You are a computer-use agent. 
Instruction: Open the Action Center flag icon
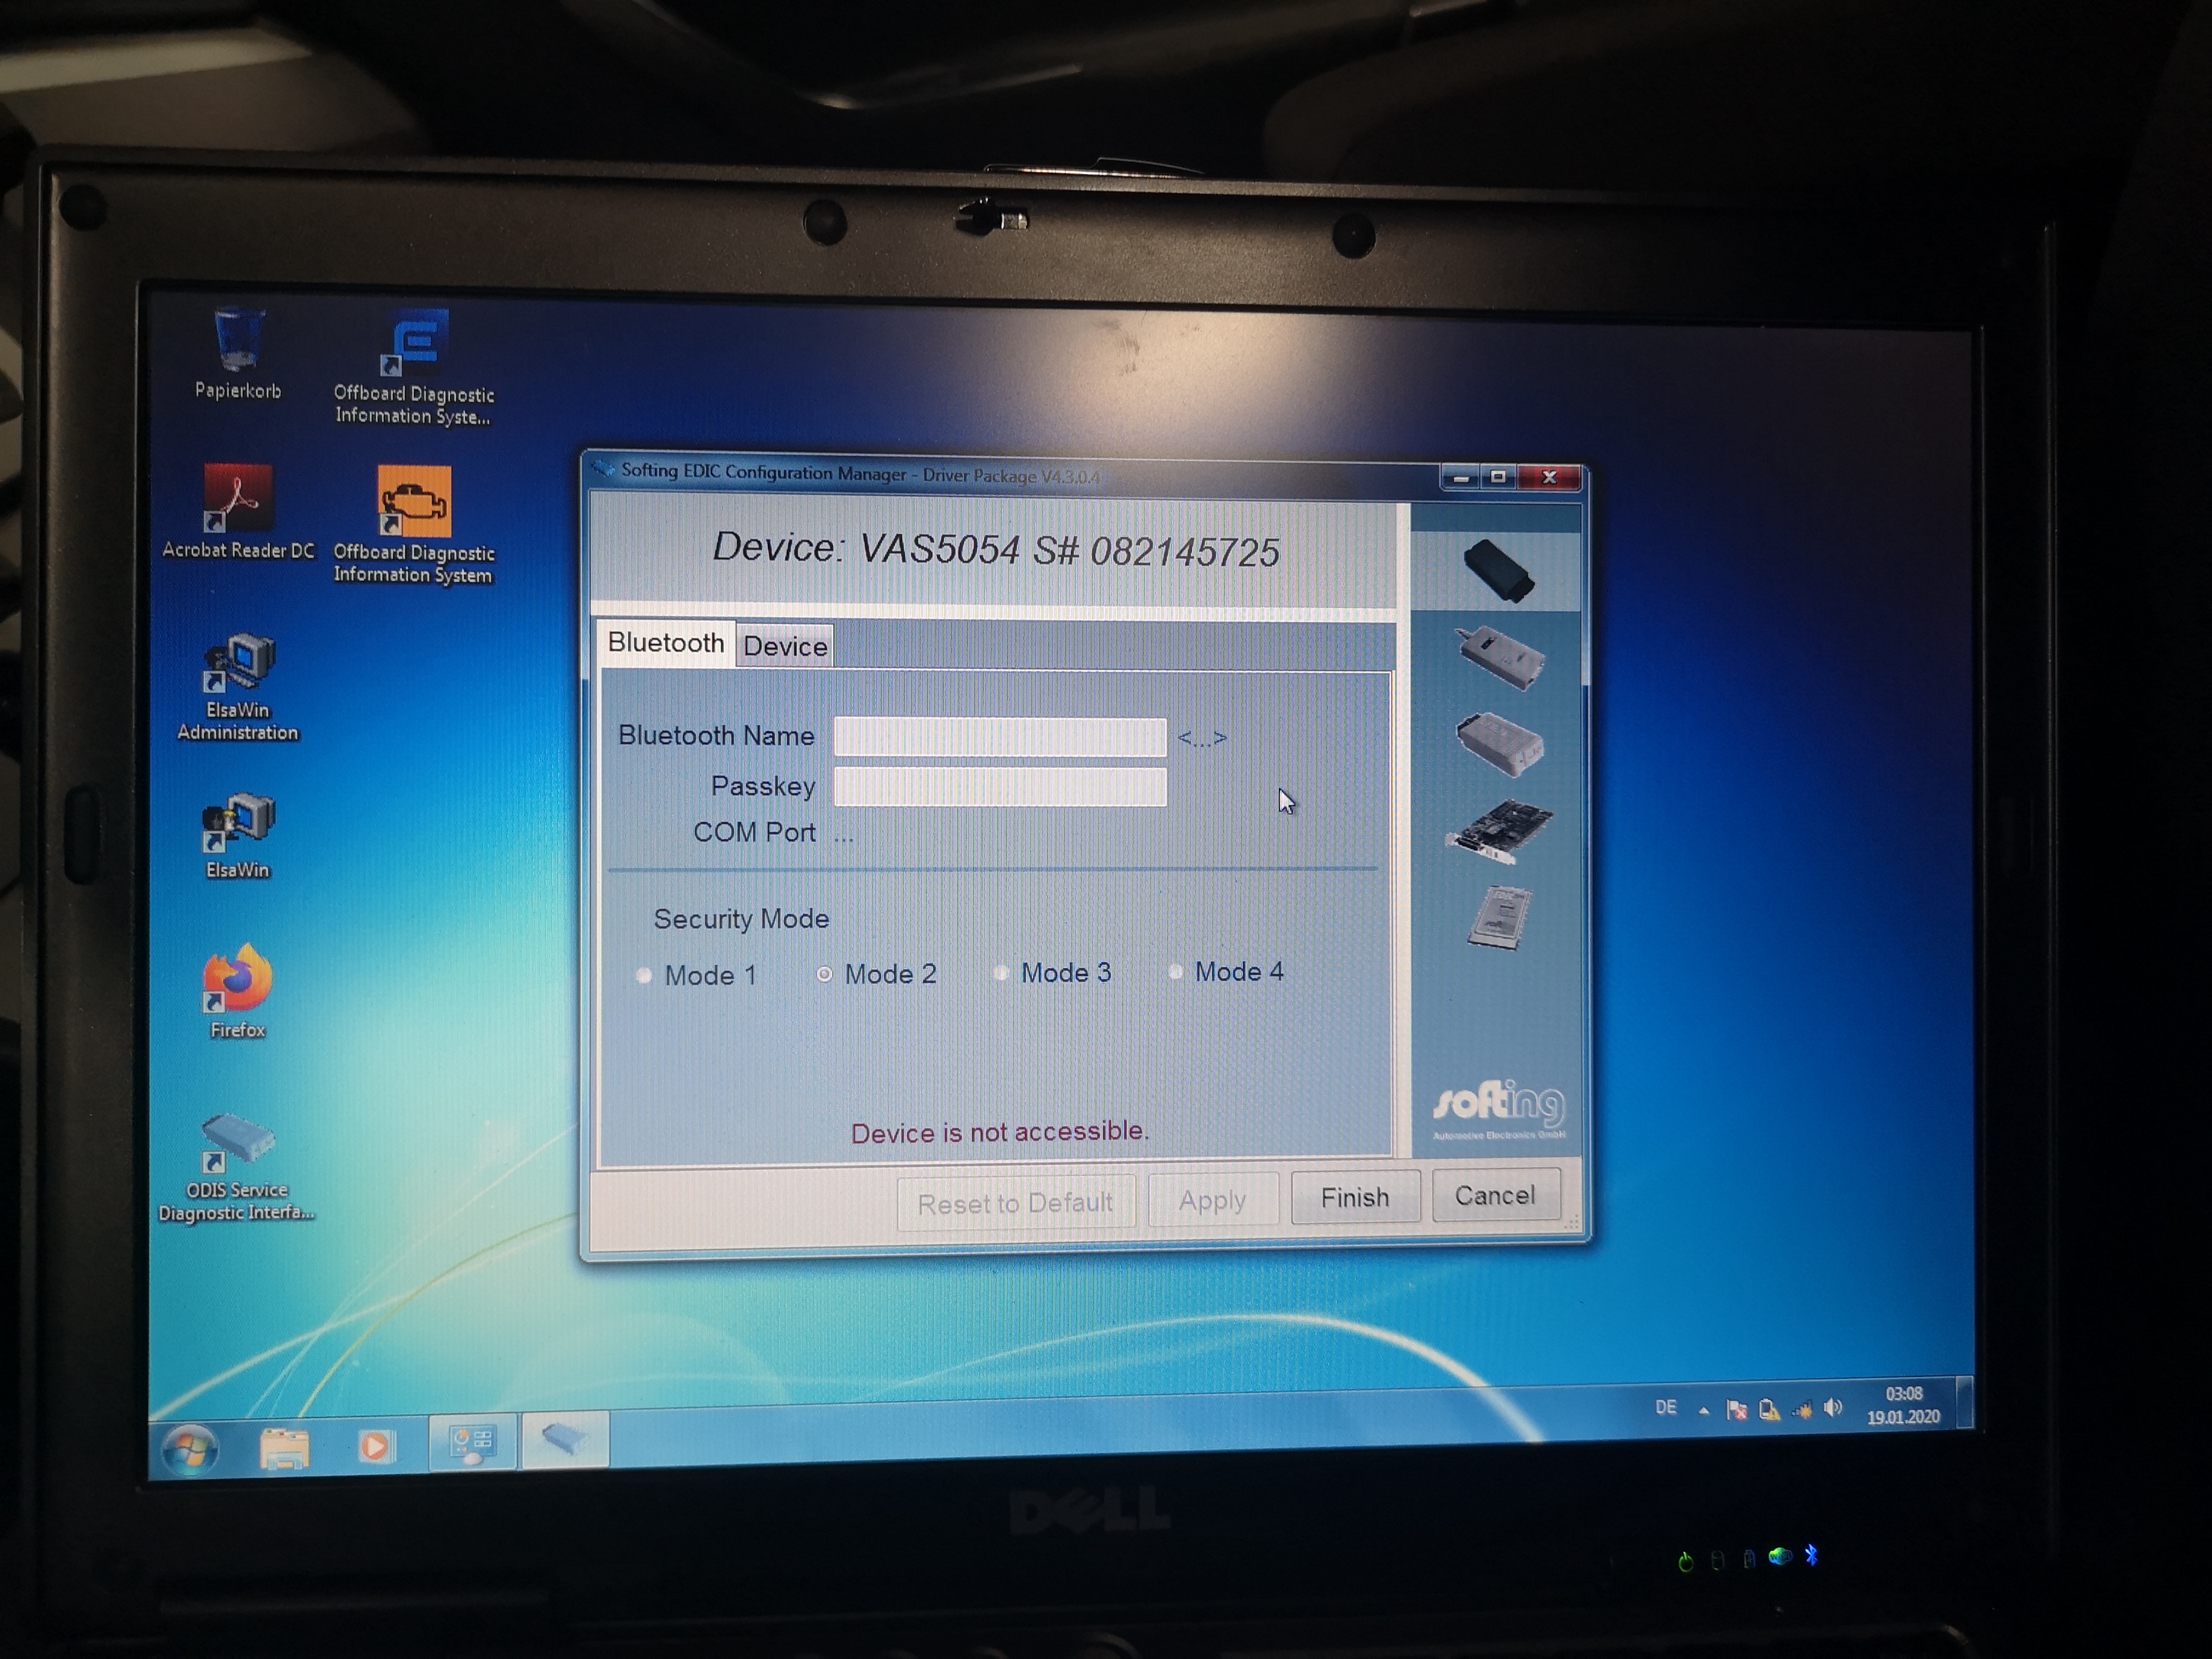point(1737,1410)
